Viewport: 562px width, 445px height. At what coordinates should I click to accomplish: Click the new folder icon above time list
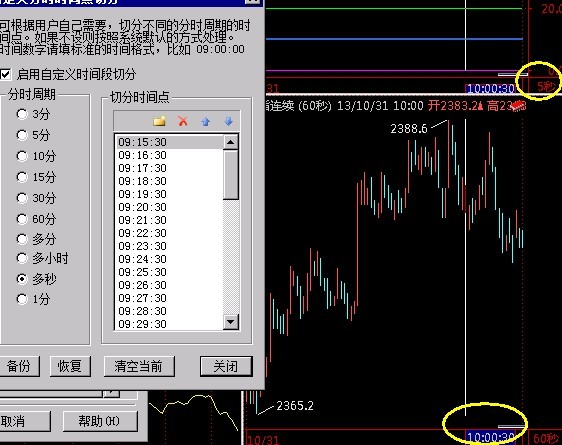pyautogui.click(x=159, y=121)
